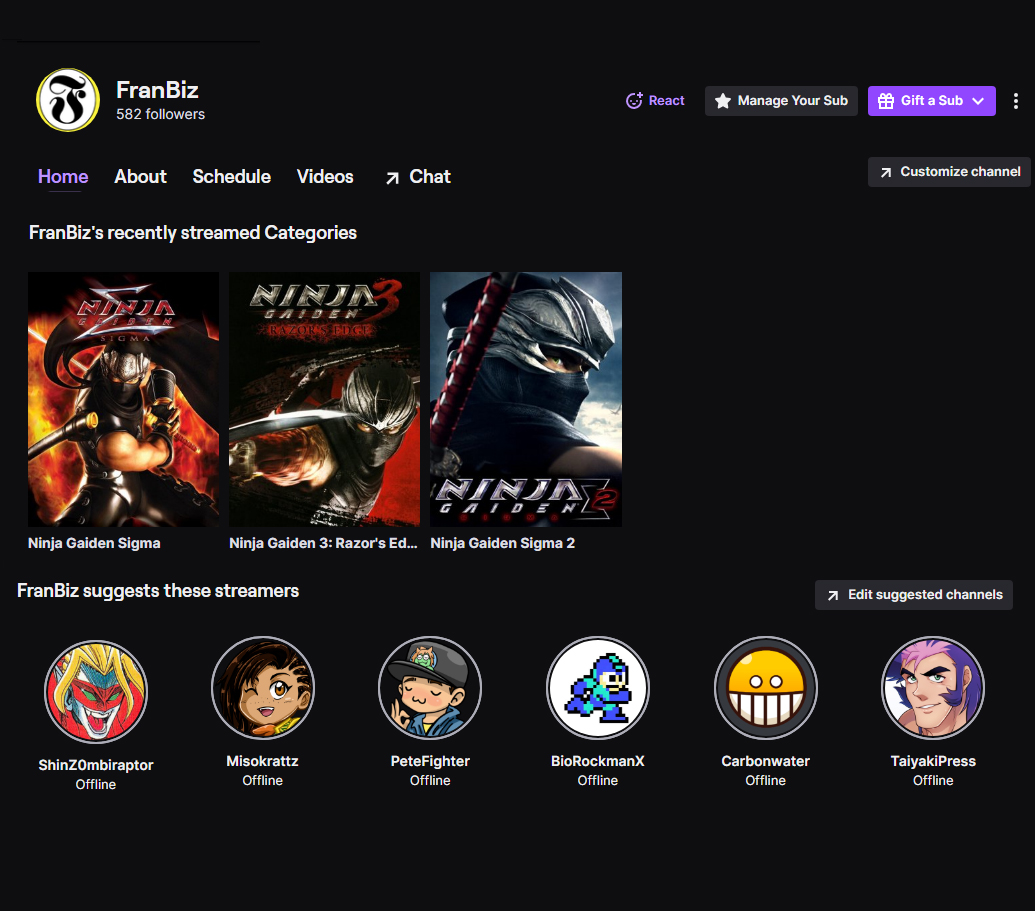Open TaiyakiPress avatar
Viewport: 1035px width, 911px height.
coord(933,687)
